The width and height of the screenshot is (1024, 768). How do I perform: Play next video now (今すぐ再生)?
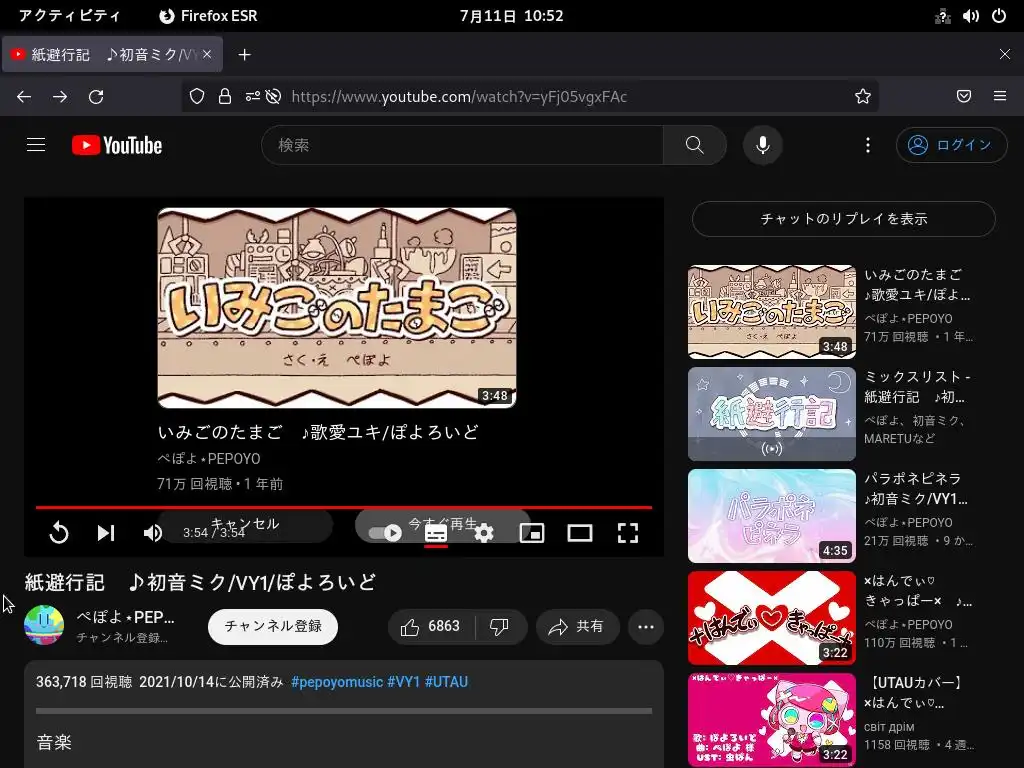tap(443, 524)
